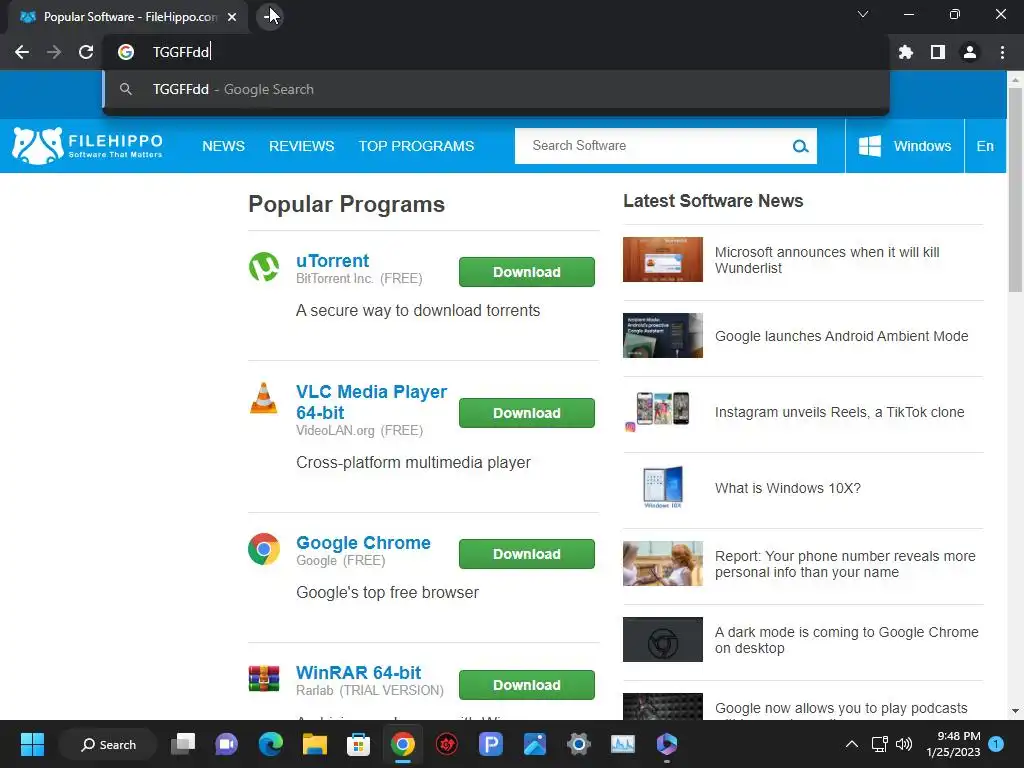This screenshot has width=1024, height=768.
Task: Click the browser forward arrow
Action: (x=54, y=52)
